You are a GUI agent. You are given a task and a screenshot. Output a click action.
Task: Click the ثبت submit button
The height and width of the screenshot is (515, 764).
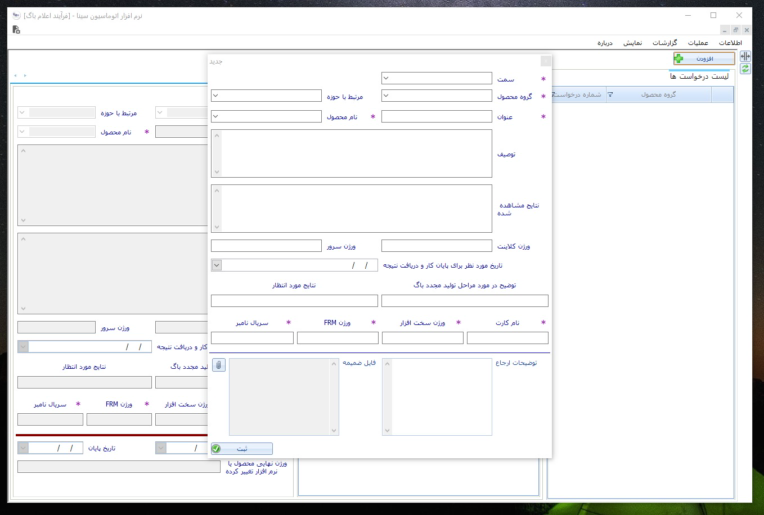click(x=242, y=448)
